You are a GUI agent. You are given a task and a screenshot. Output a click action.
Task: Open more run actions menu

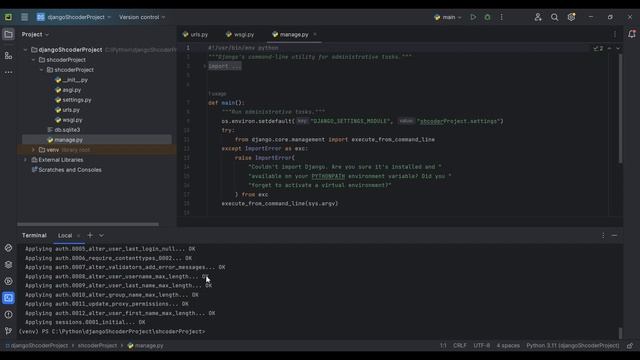click(502, 17)
